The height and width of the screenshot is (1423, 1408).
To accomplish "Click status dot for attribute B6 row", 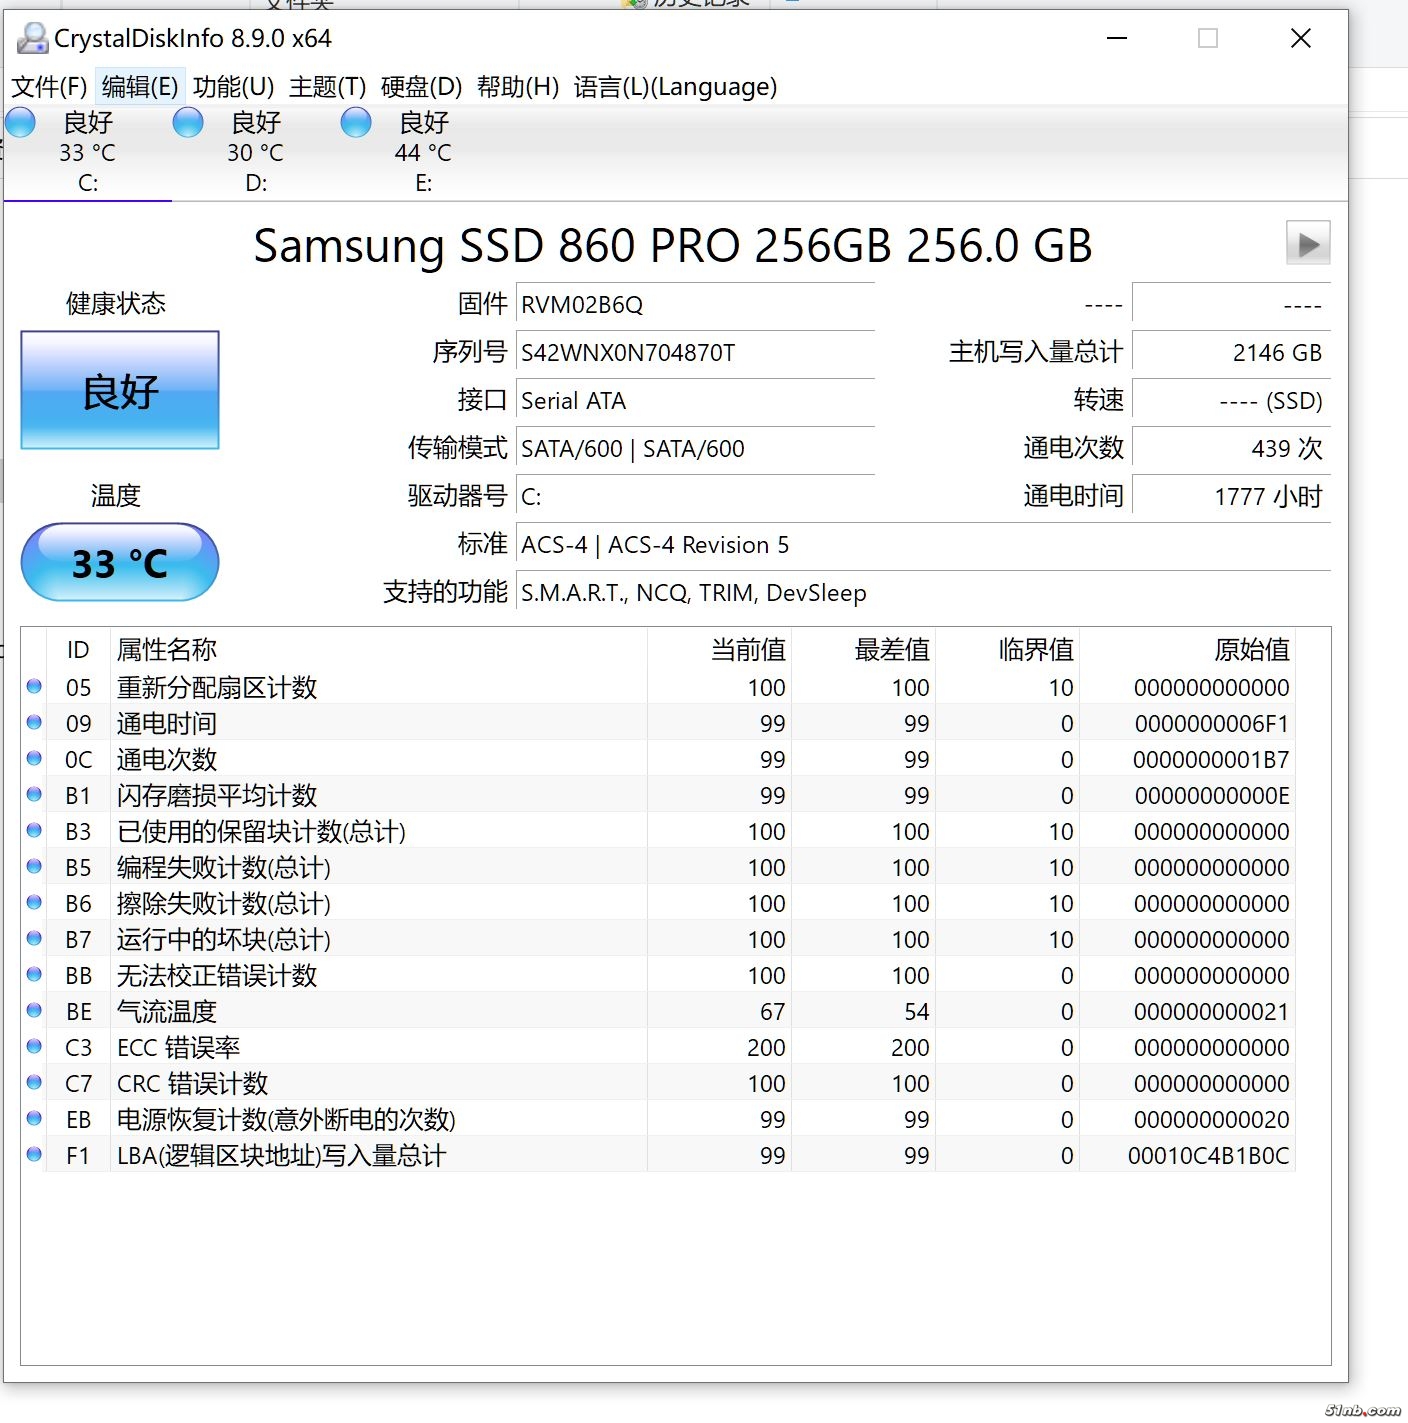I will (x=34, y=902).
